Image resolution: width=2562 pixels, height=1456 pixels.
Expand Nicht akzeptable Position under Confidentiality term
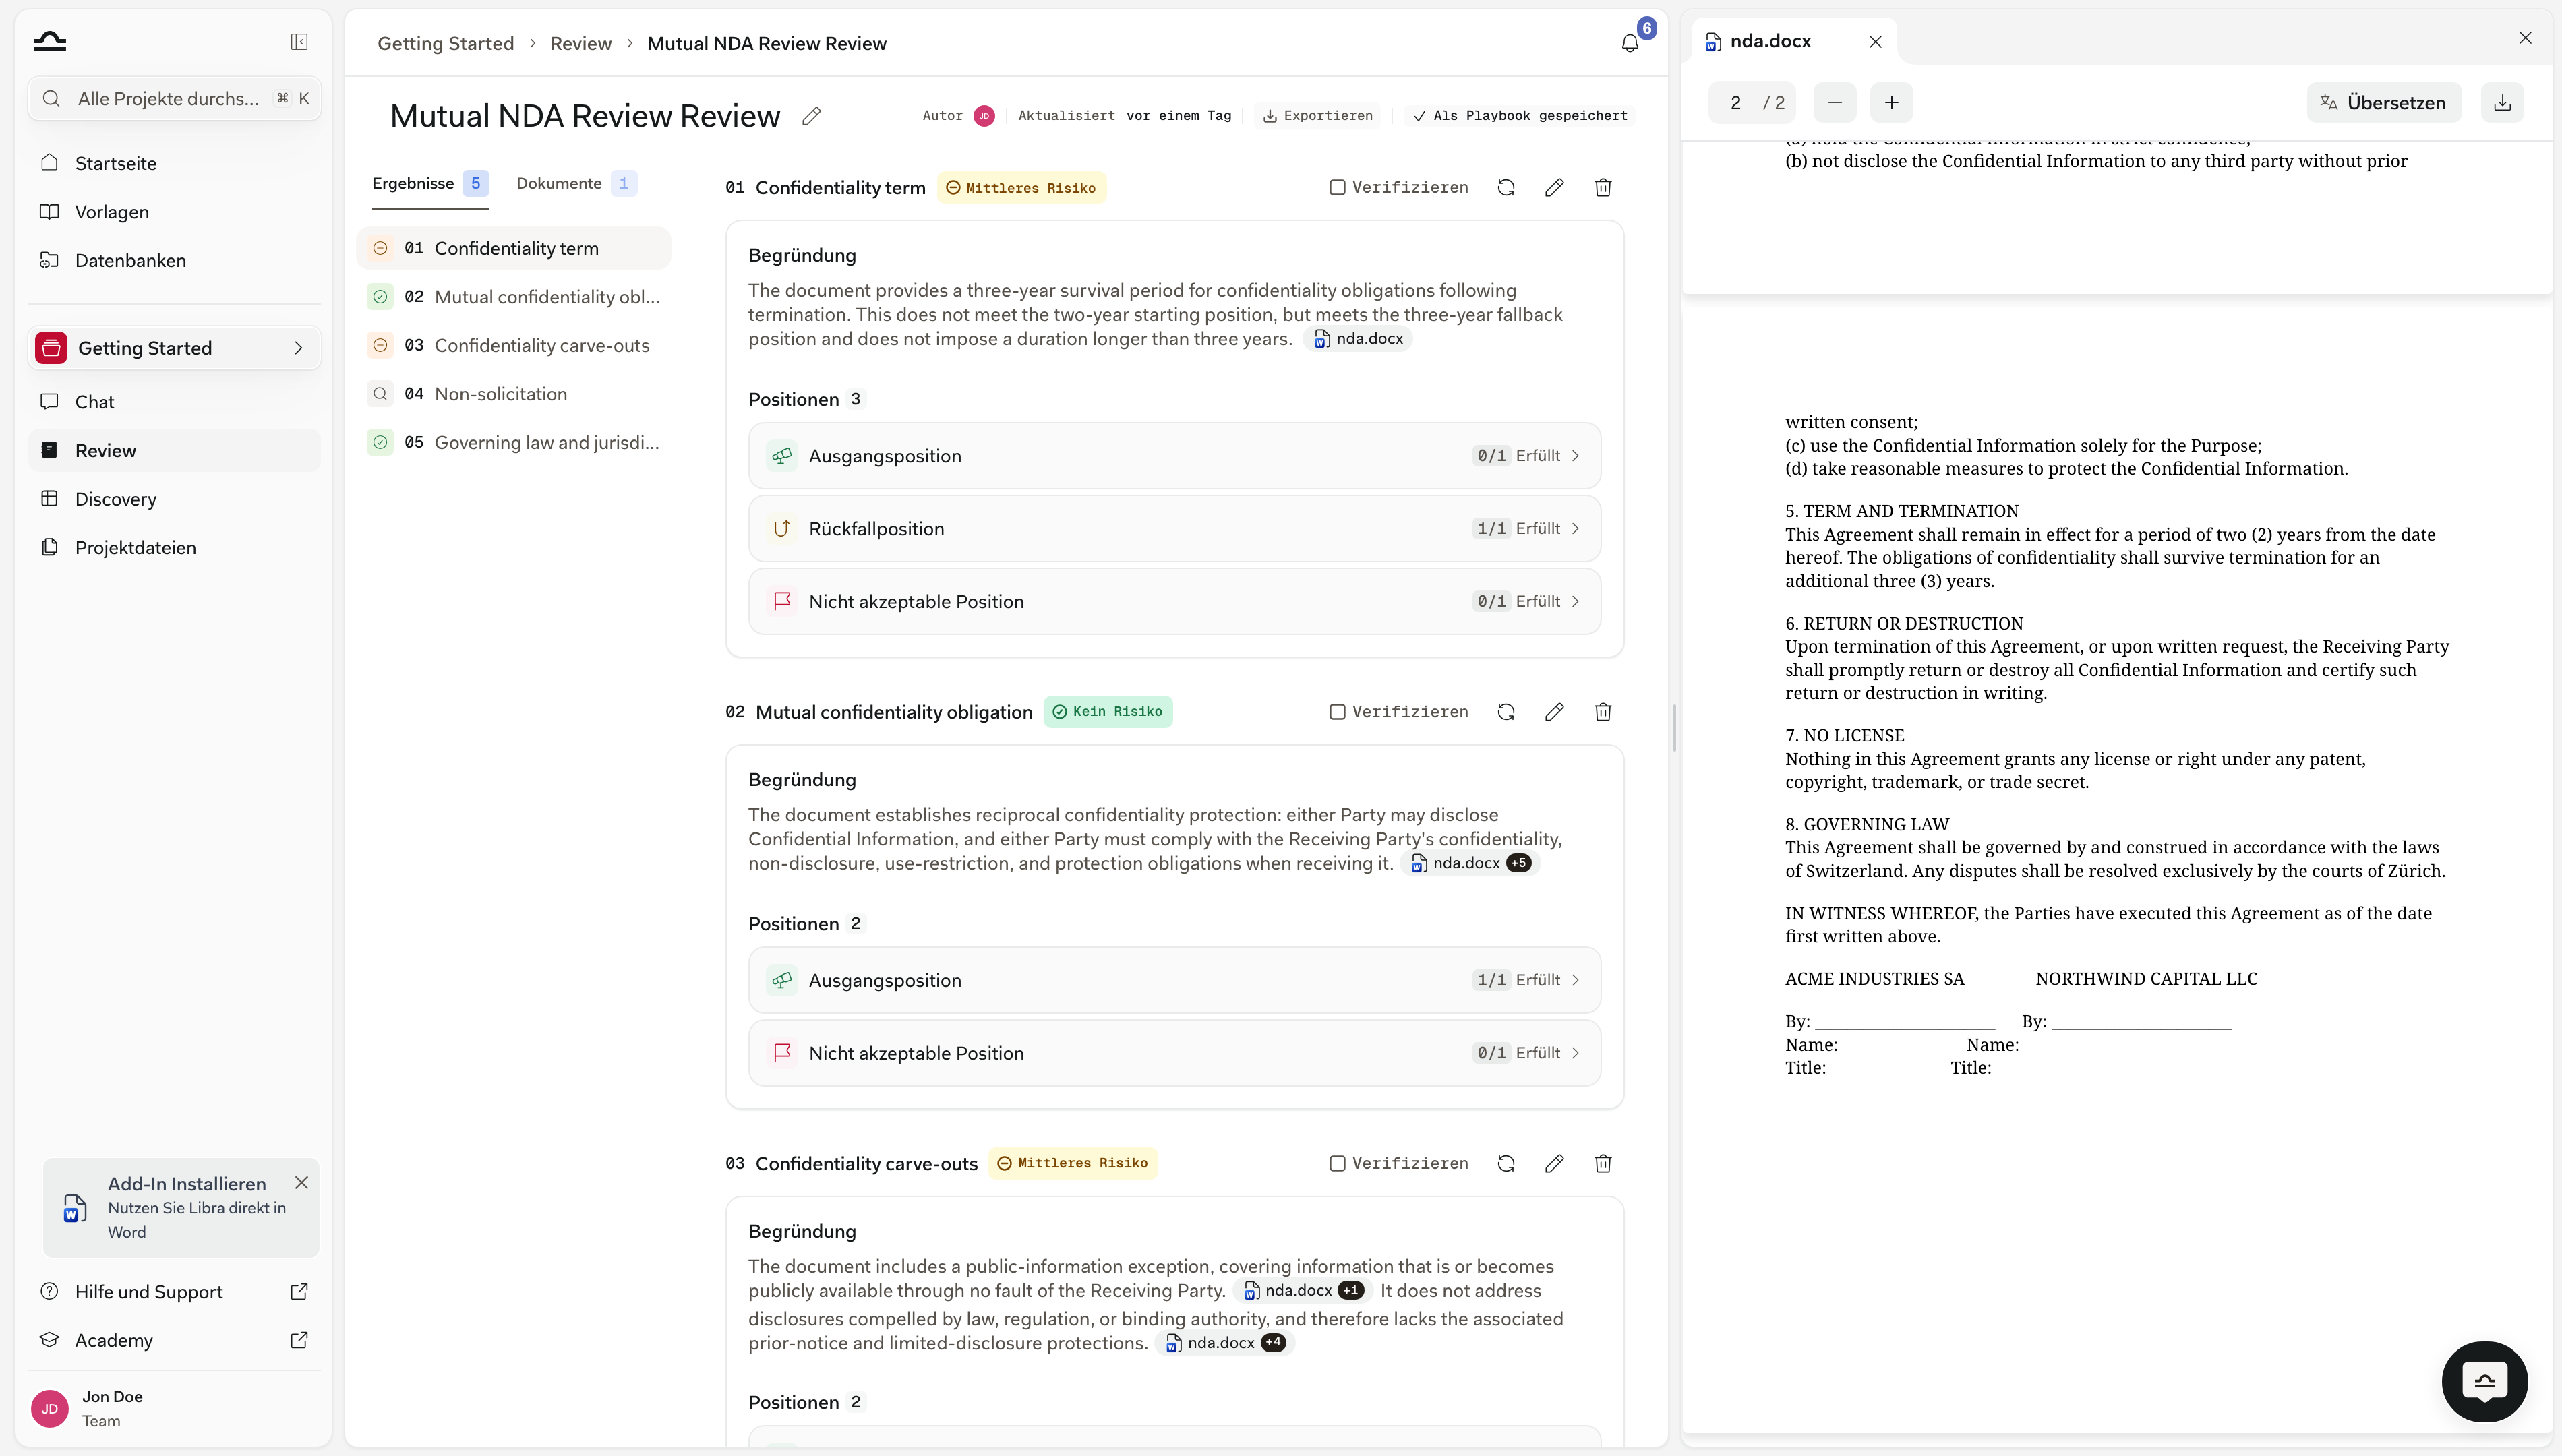pos(1174,602)
